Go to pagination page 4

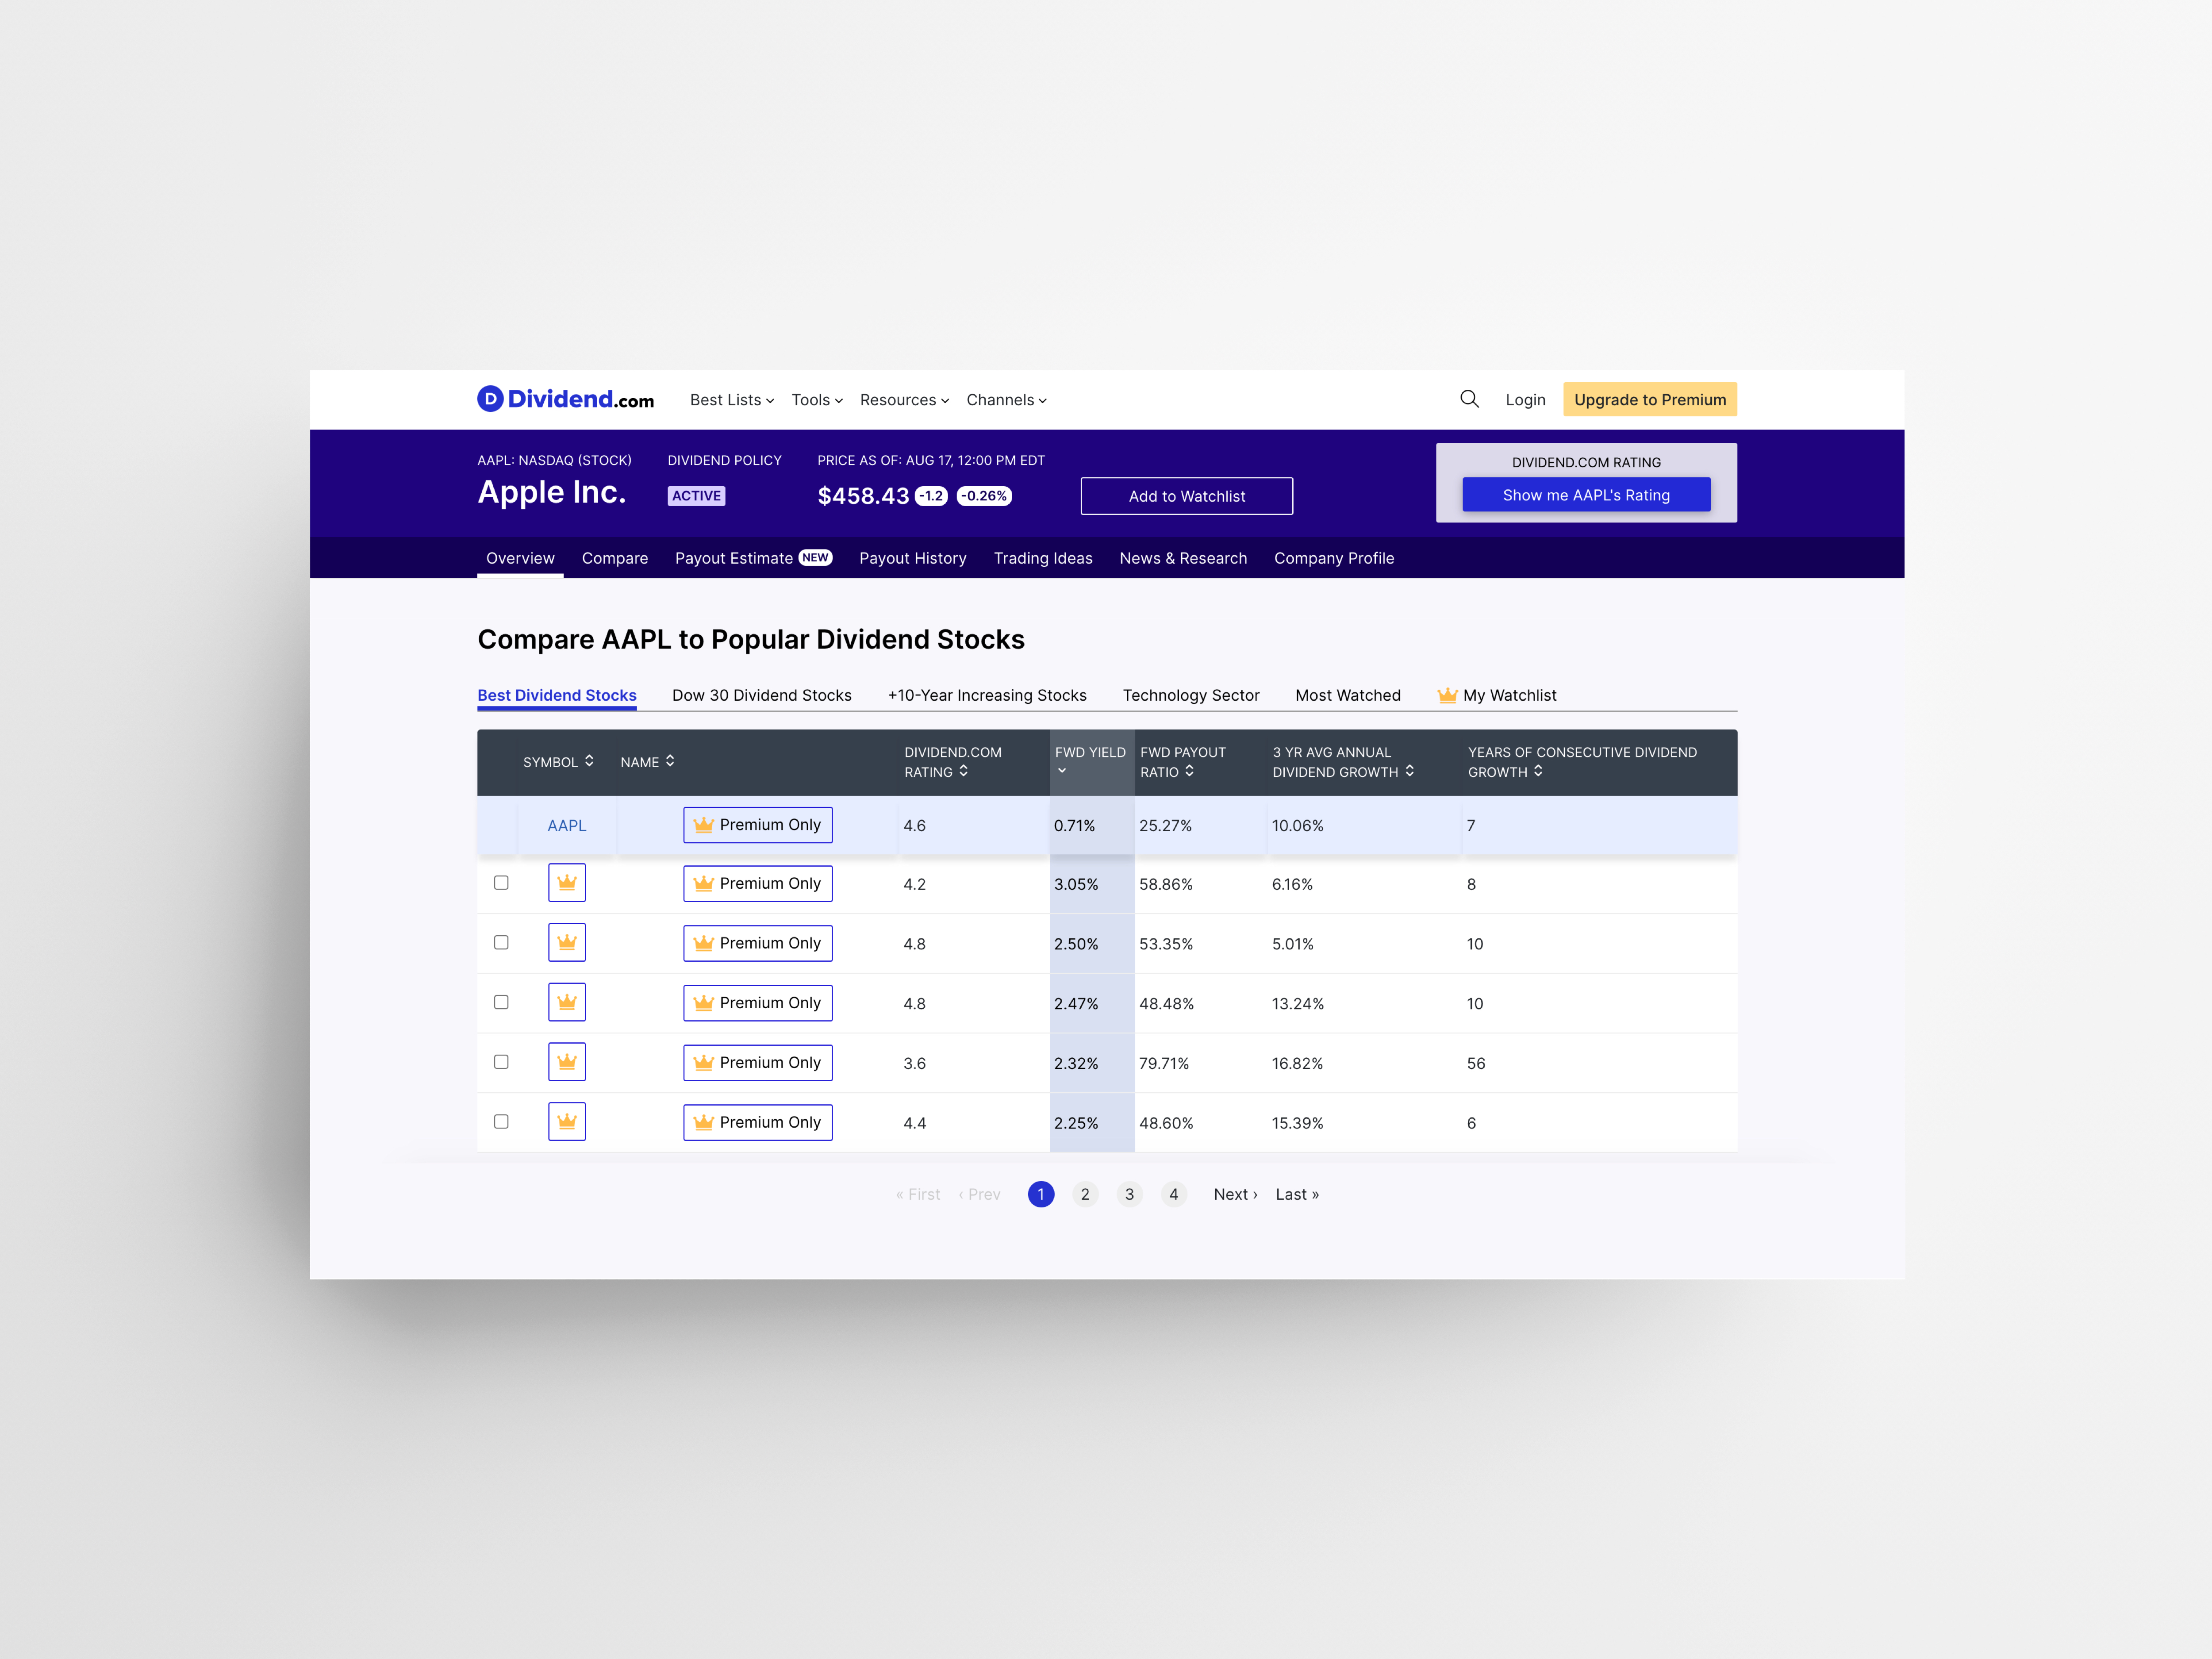point(1174,1194)
